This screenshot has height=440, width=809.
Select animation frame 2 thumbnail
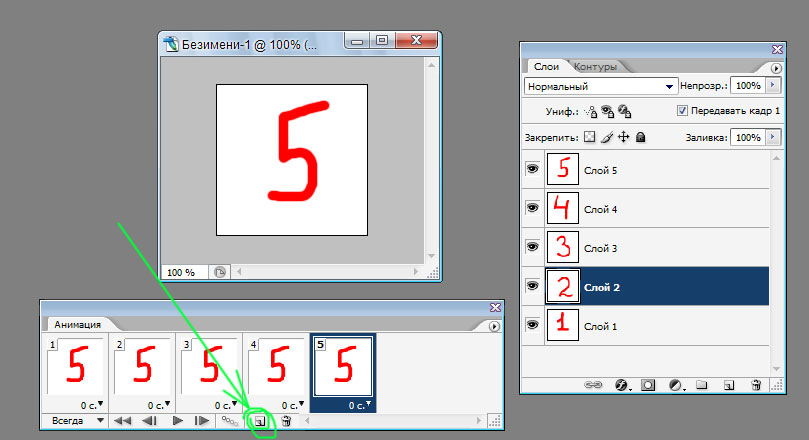click(x=142, y=367)
